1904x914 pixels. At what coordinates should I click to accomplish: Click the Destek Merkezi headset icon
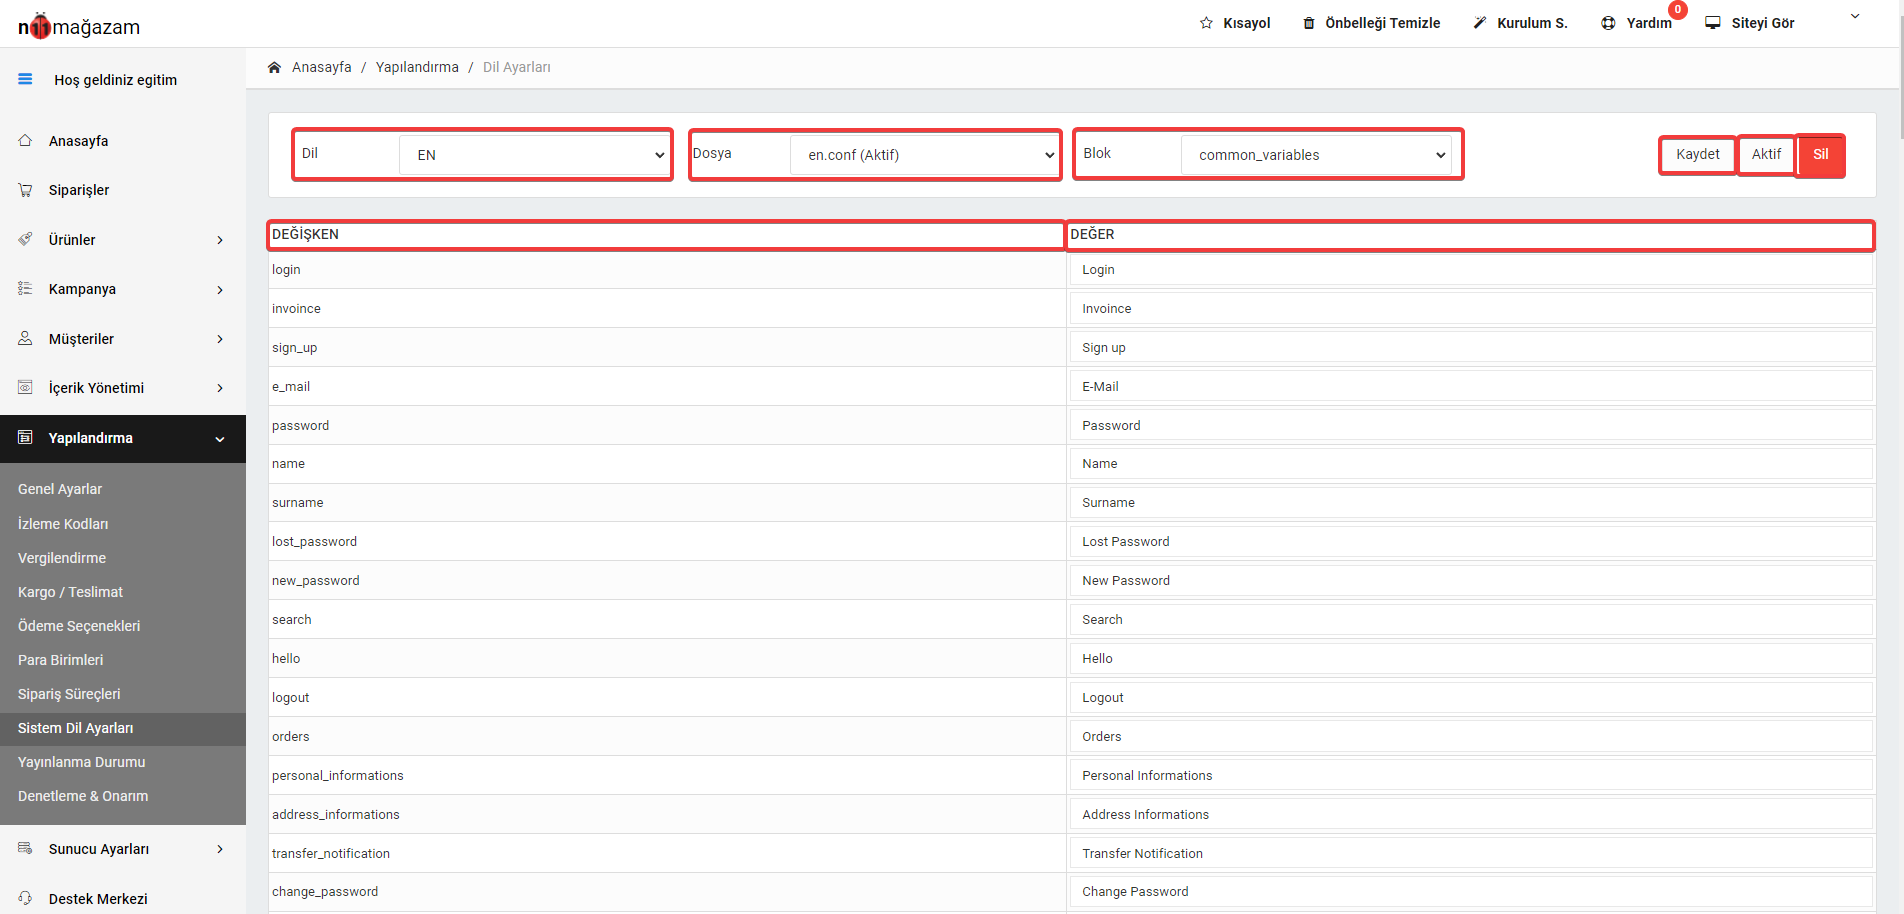point(25,898)
